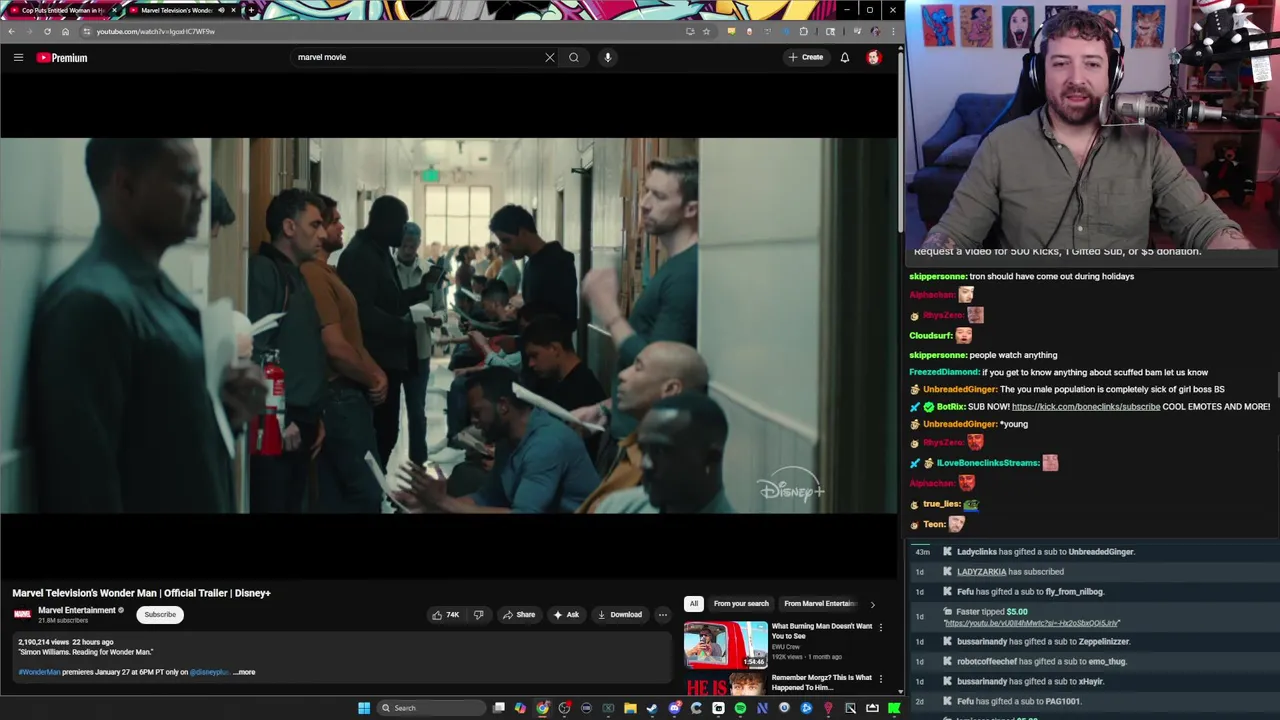The width and height of the screenshot is (1280, 720).
Task: Open File Explorer from taskbar
Action: [630, 708]
